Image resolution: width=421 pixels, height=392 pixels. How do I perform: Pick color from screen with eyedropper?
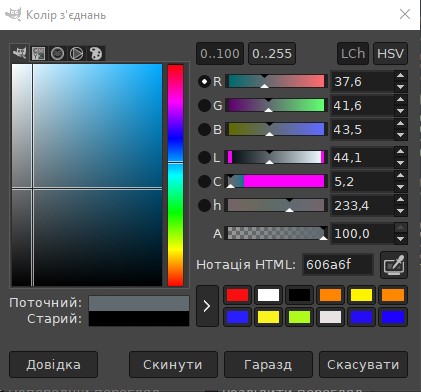tap(394, 265)
